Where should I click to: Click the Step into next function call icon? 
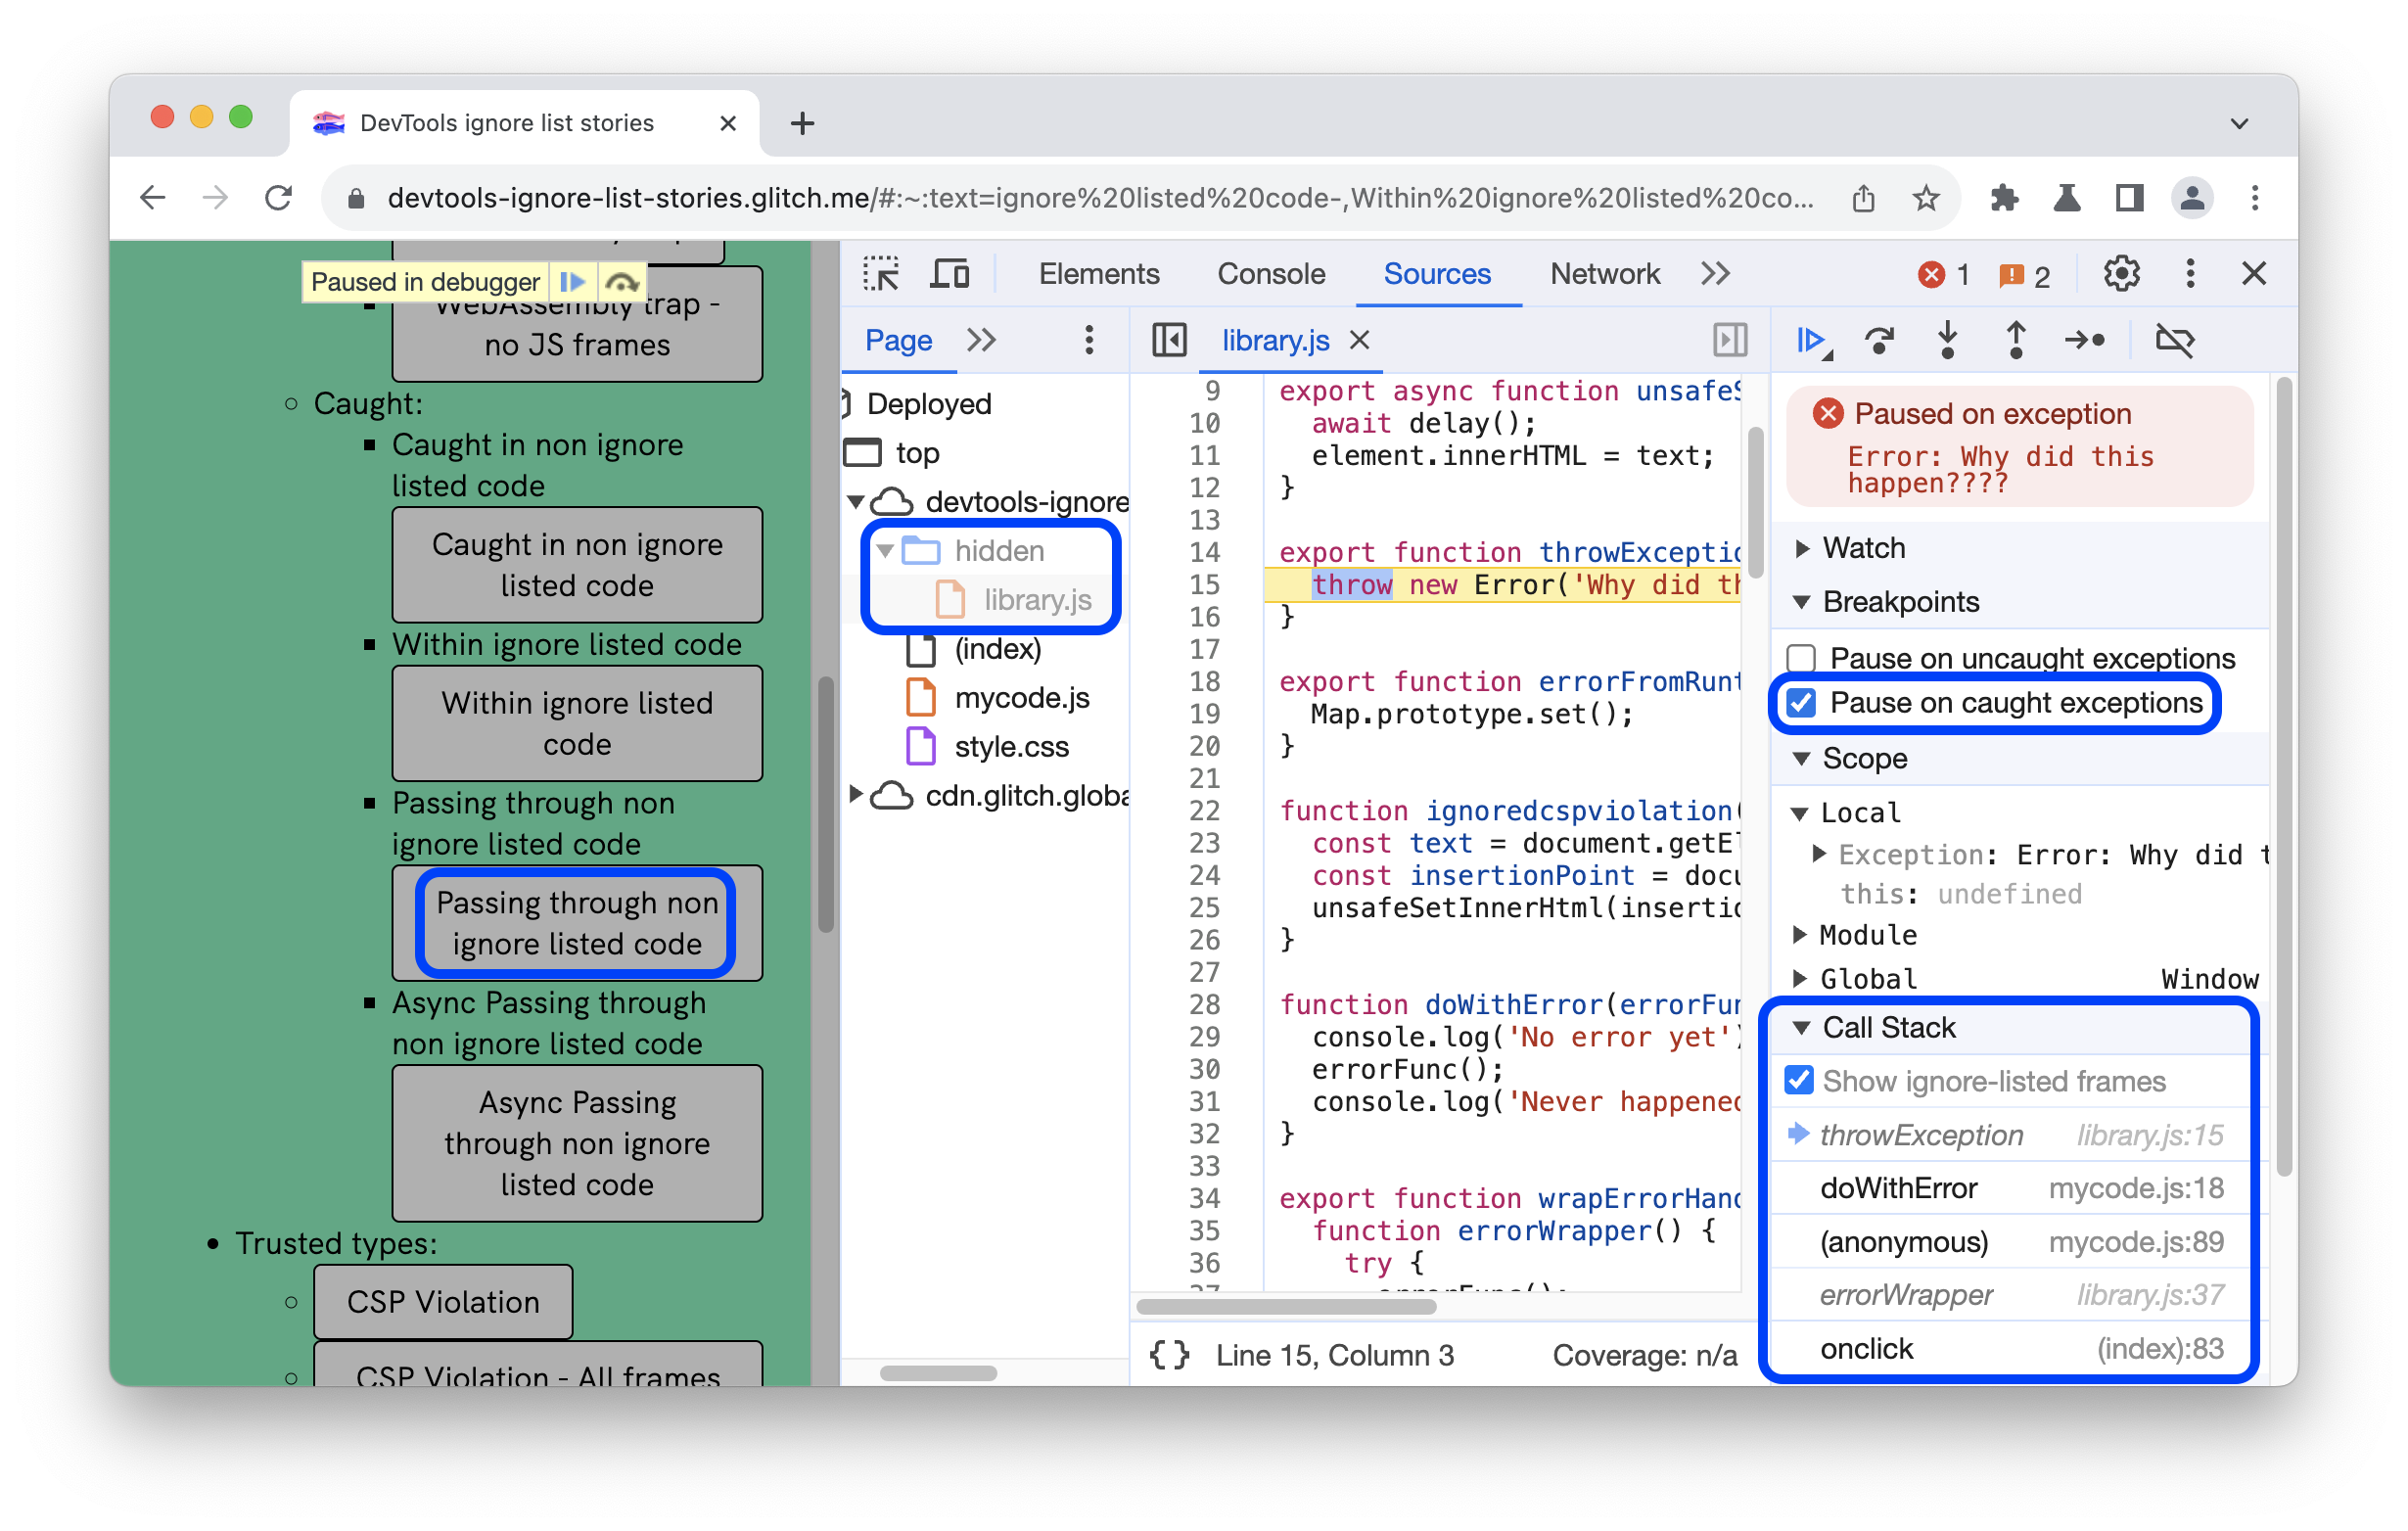pyautogui.click(x=1955, y=341)
